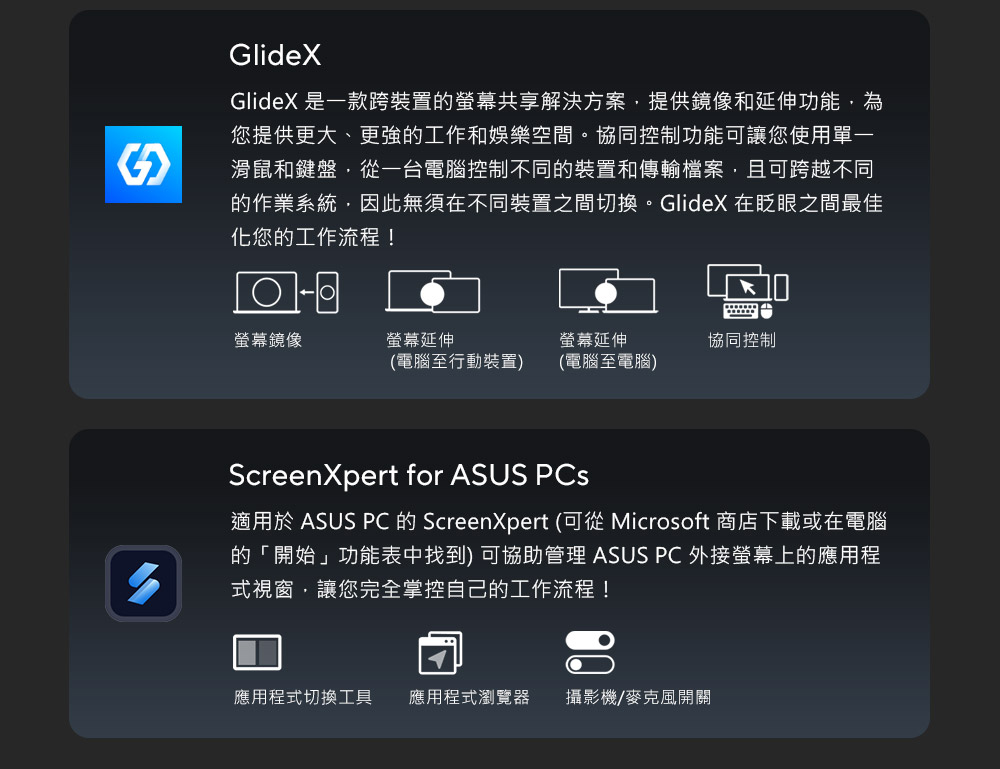Click the ScreenXpert description paragraph
This screenshot has height=769, width=1000.
click(x=559, y=555)
